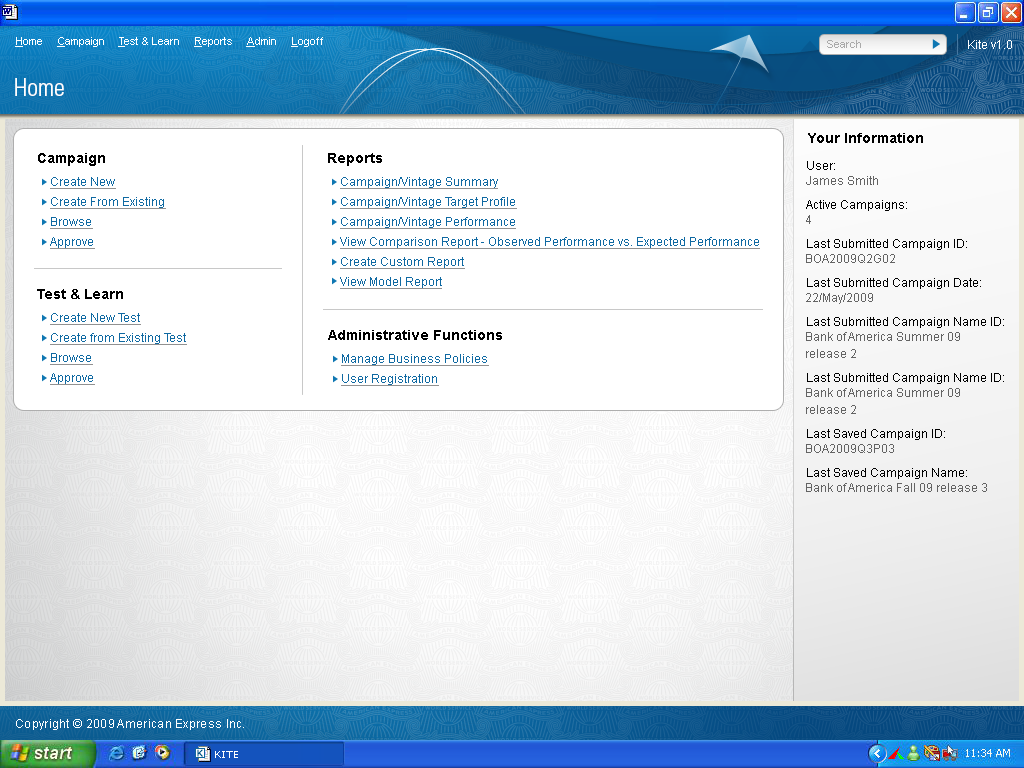Open the Campaign menu
Screen dimensions: 1024x768
(x=80, y=42)
